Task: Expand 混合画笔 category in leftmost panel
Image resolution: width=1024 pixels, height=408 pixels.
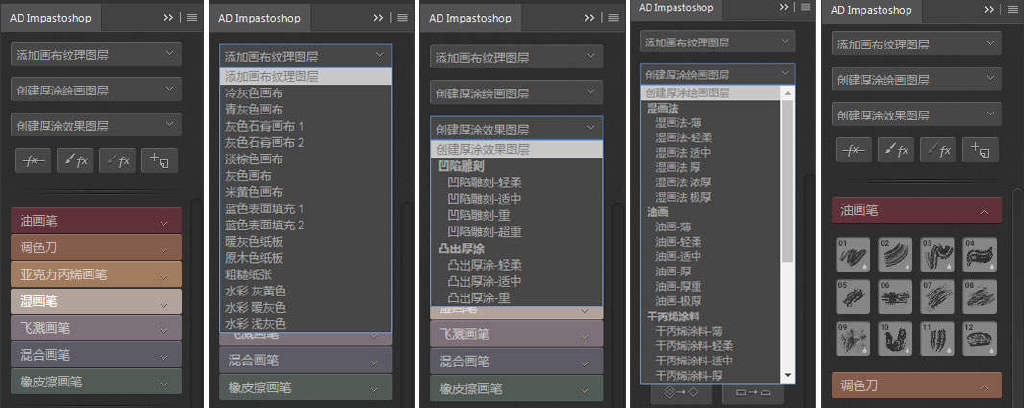Action: pyautogui.click(x=97, y=354)
